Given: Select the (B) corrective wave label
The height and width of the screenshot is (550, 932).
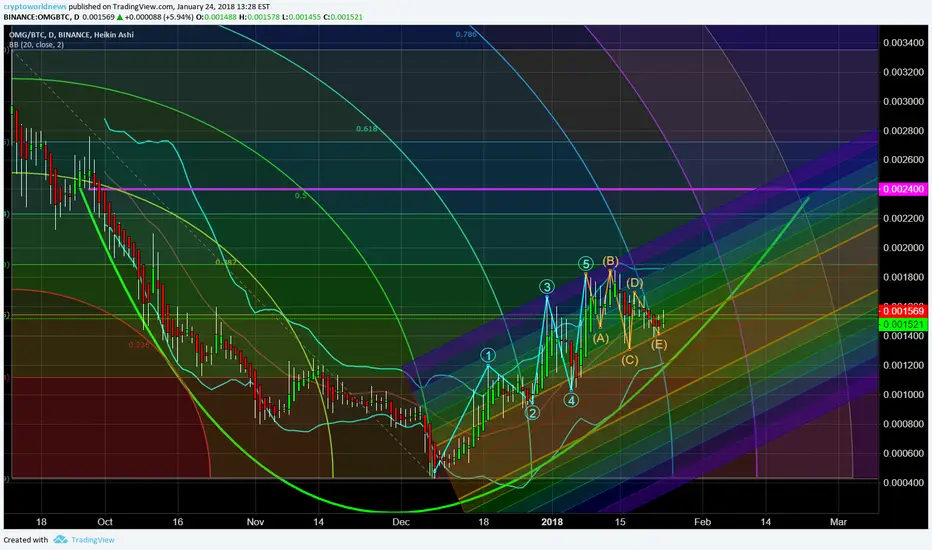Looking at the screenshot, I should (610, 261).
